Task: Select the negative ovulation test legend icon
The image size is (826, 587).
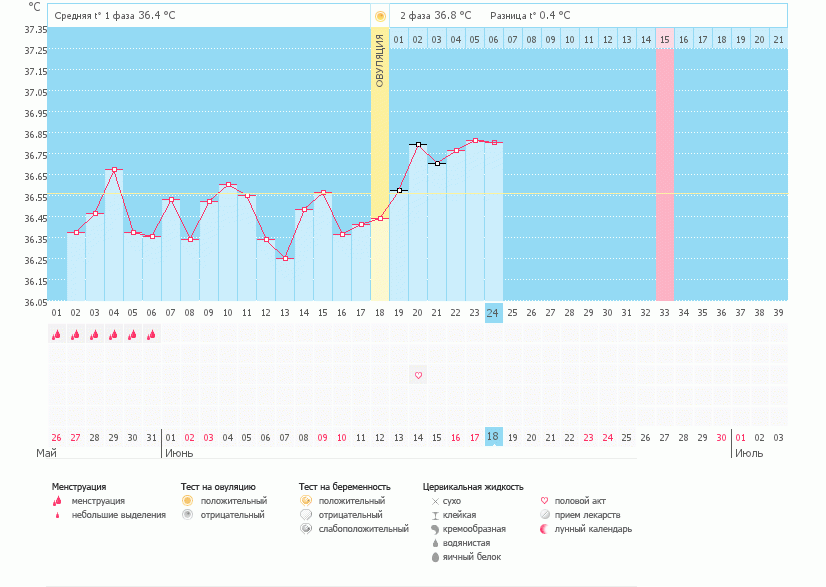Action: (186, 515)
